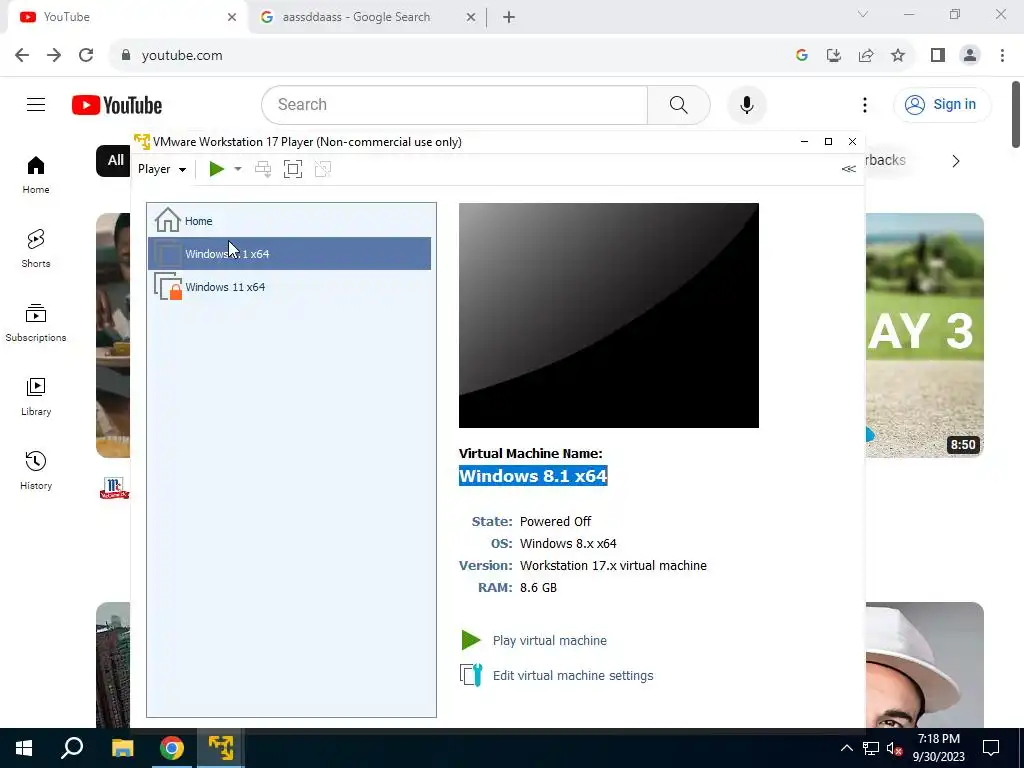1024x768 pixels.
Task: Click the "8.6 GB" RAM value
Action: pos(538,587)
